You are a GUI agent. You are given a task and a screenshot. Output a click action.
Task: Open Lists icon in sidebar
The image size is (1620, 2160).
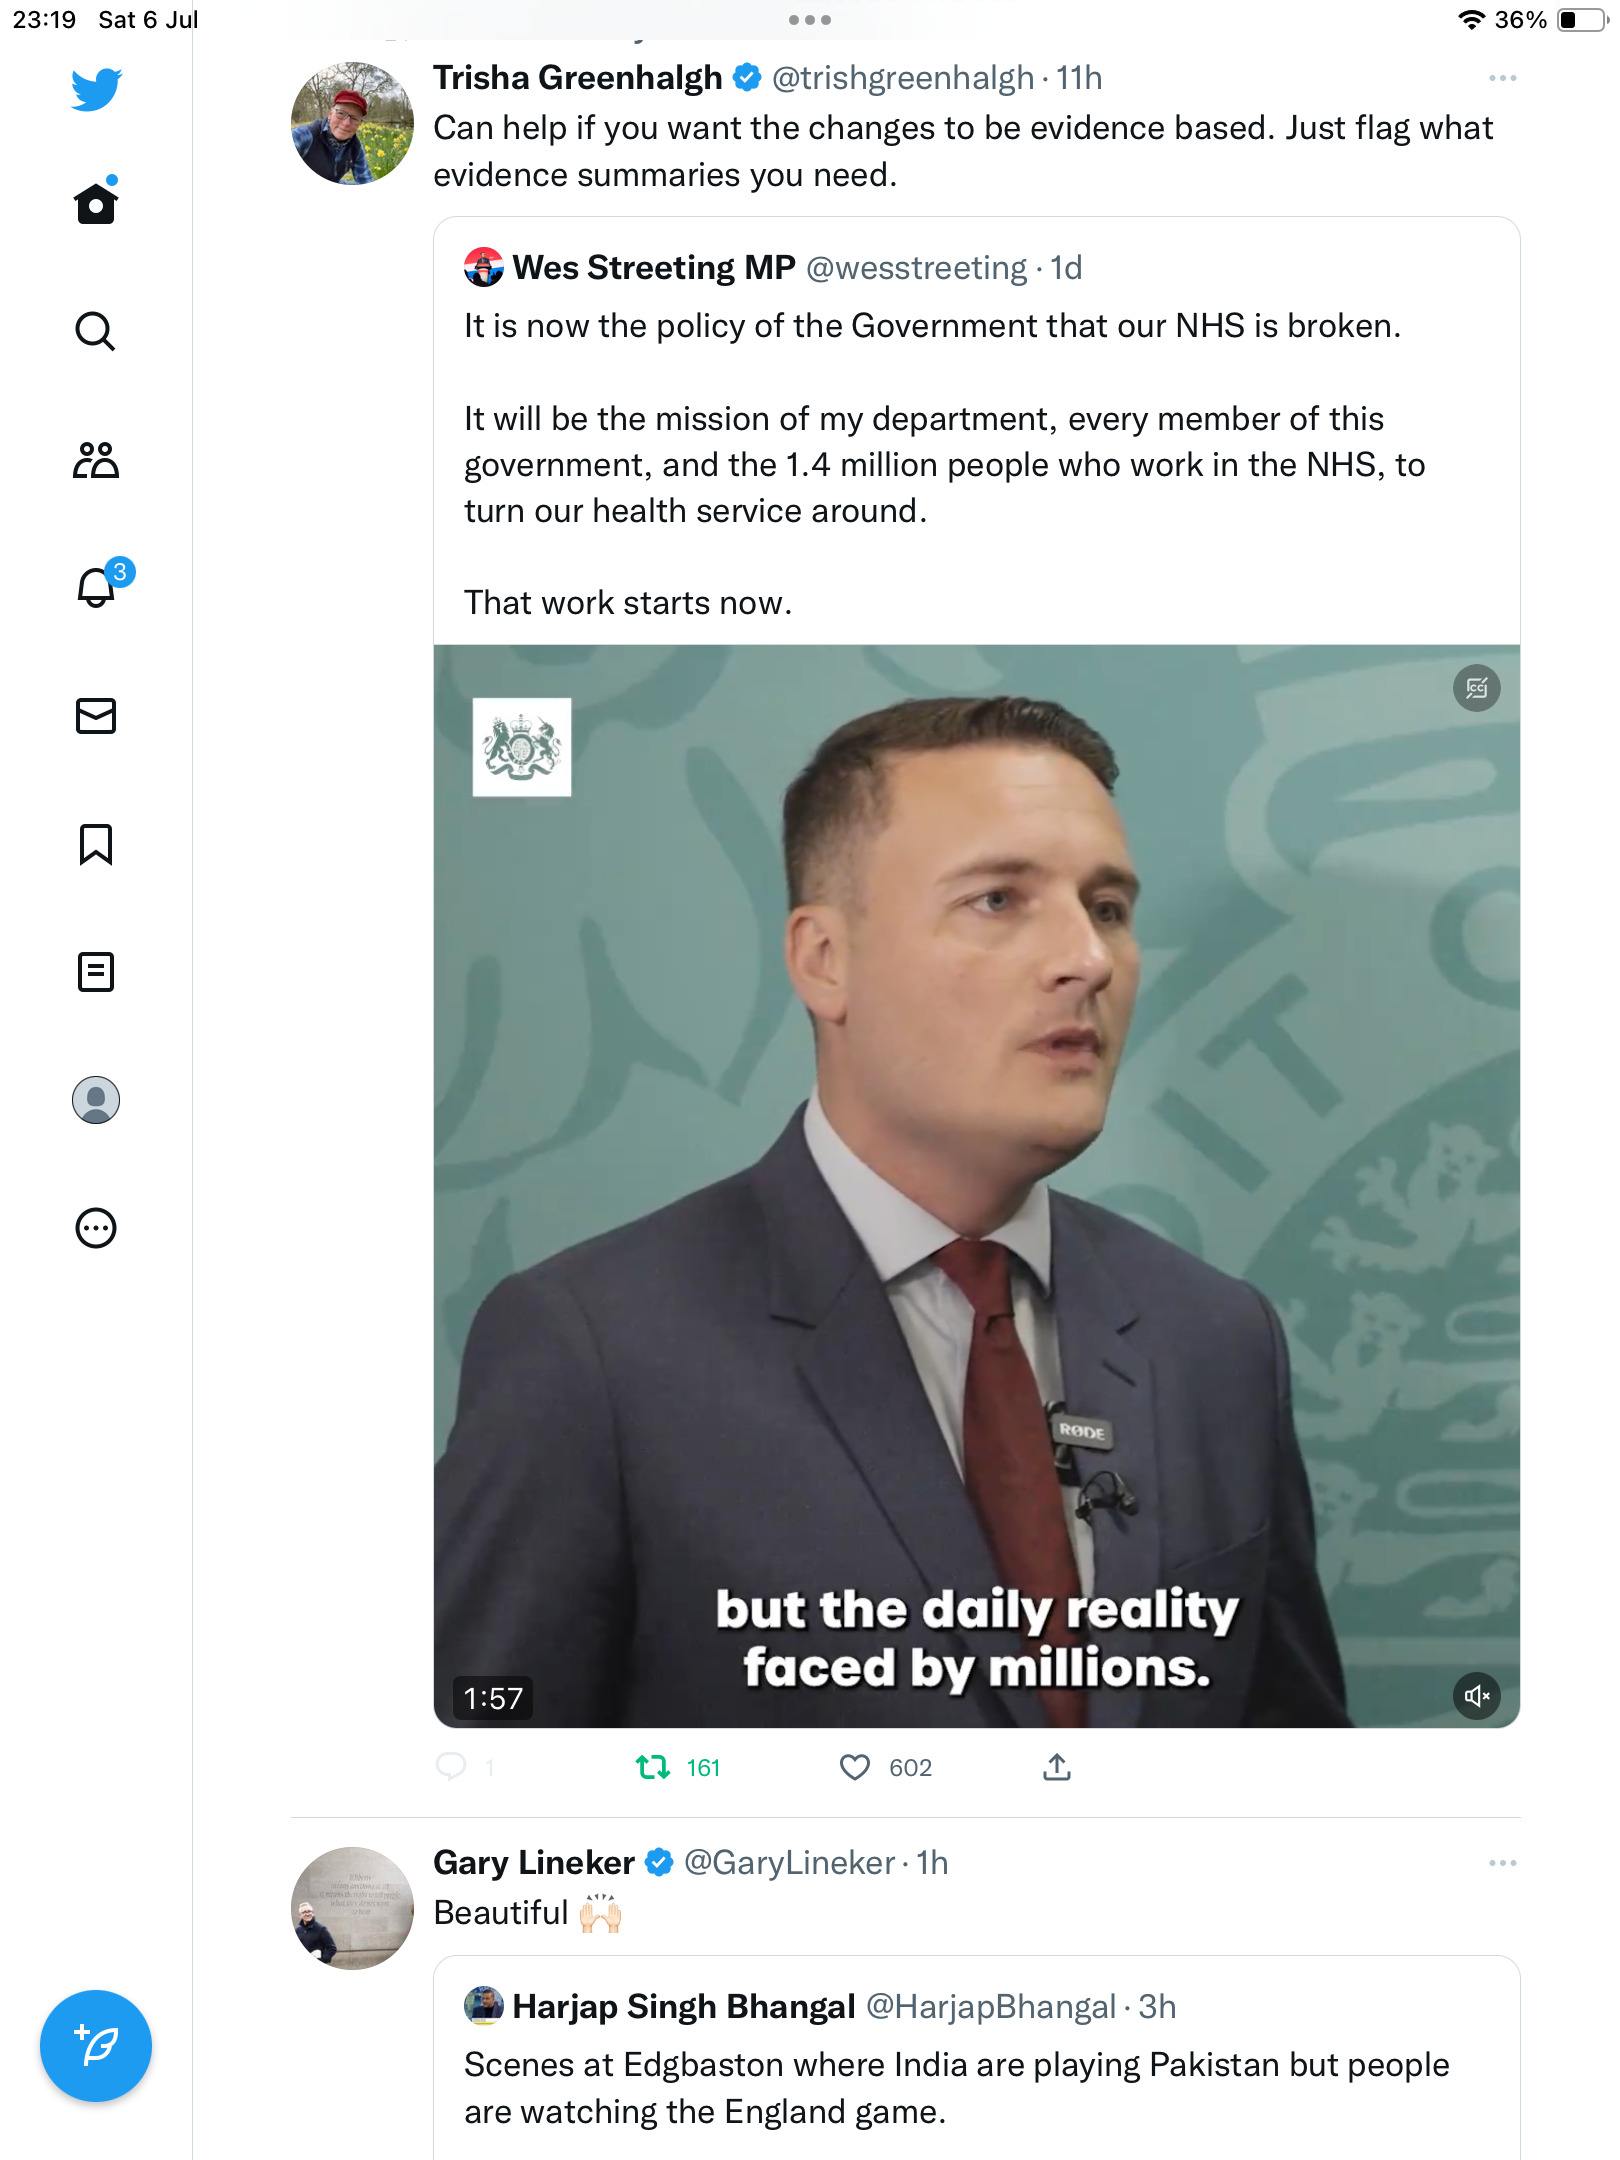tap(96, 972)
